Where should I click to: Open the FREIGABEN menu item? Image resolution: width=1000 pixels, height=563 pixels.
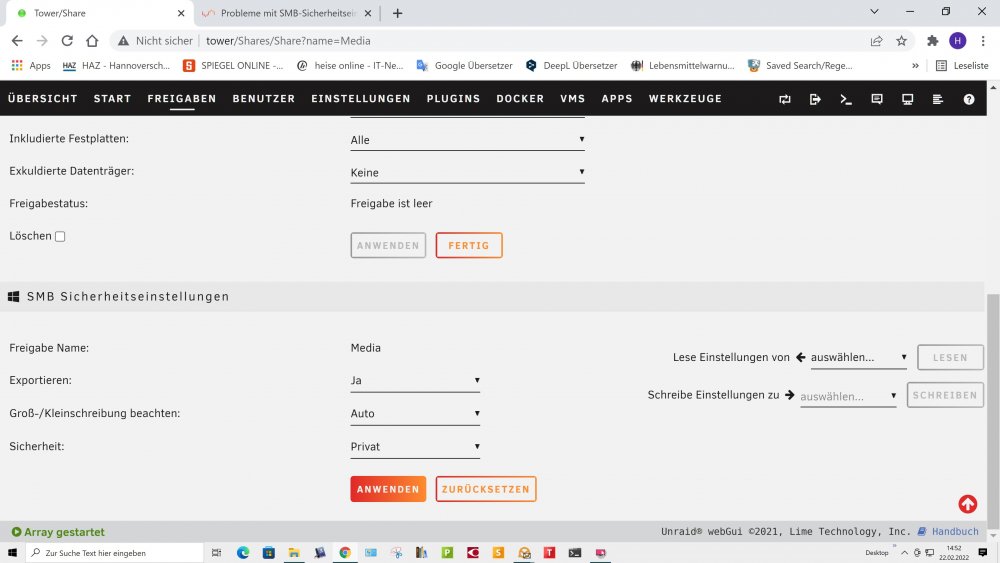pyautogui.click(x=182, y=99)
